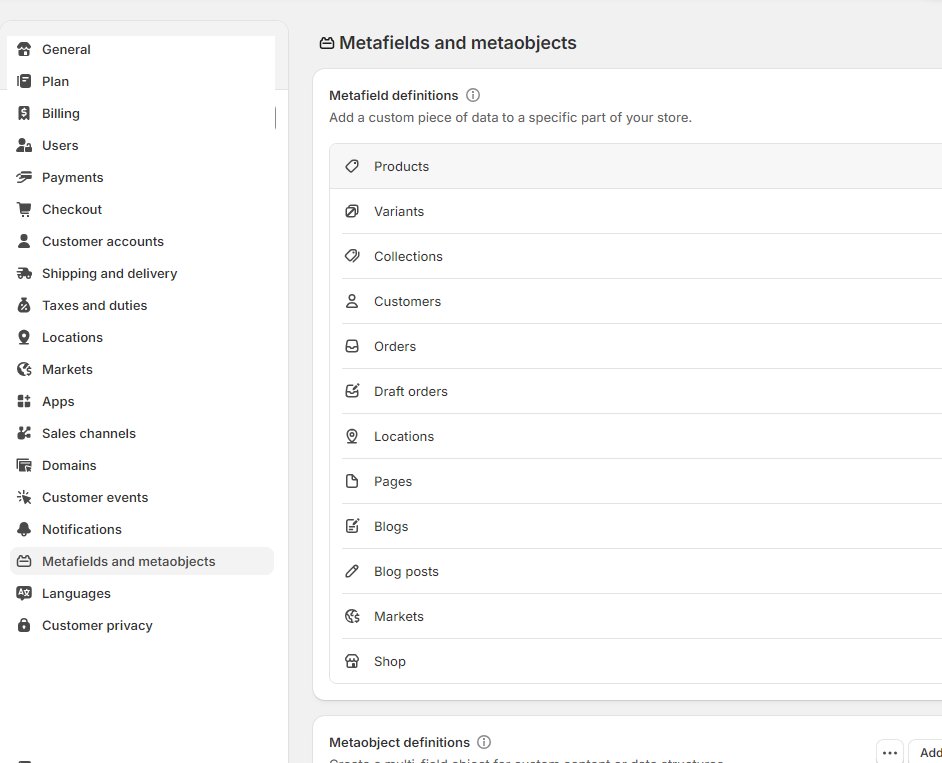Click the Variants icon in definitions list
The image size is (942, 763).
pos(352,212)
